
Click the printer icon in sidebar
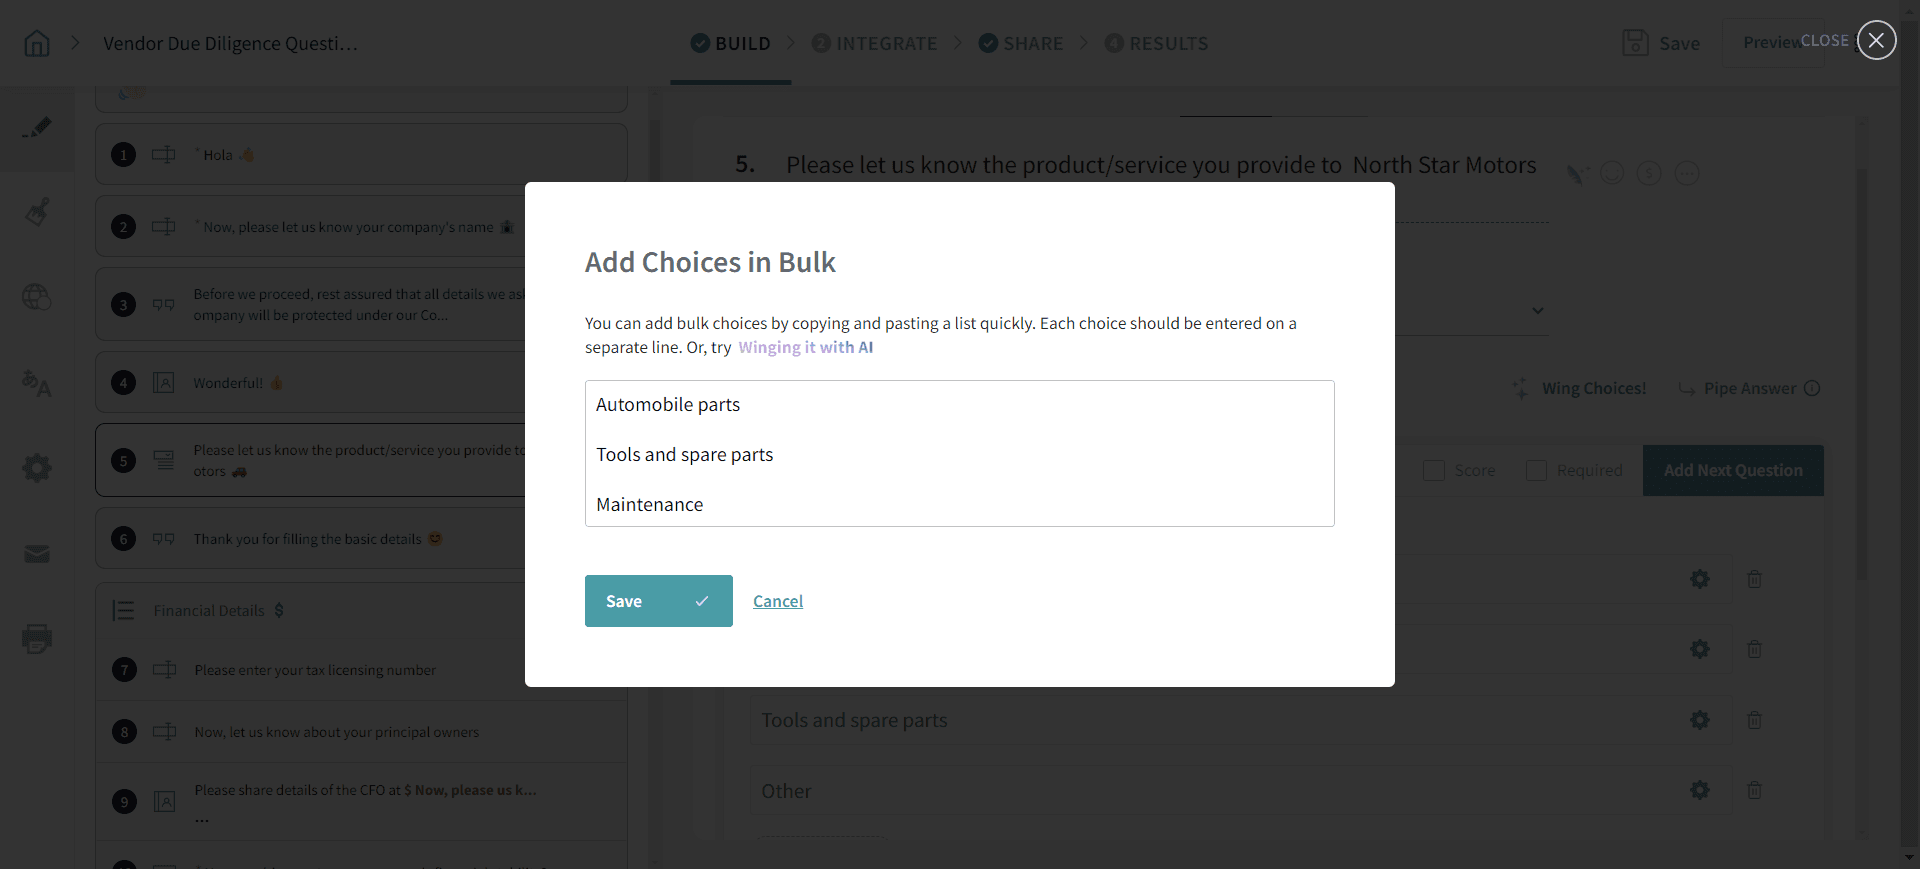(x=37, y=639)
